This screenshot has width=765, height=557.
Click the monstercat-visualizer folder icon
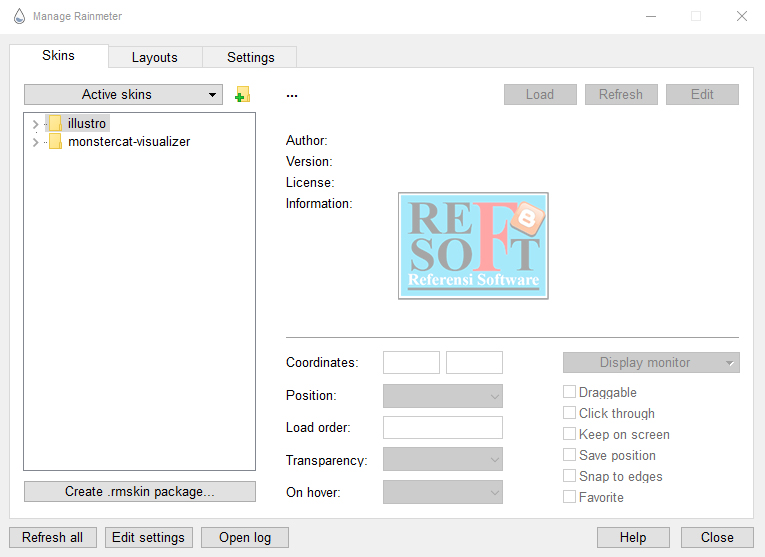coord(55,141)
